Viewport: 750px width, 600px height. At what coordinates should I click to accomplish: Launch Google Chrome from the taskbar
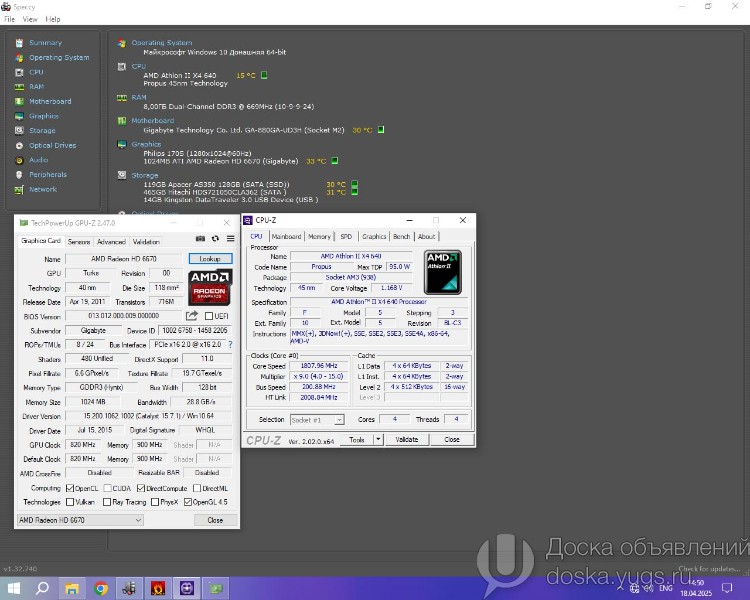(100, 588)
